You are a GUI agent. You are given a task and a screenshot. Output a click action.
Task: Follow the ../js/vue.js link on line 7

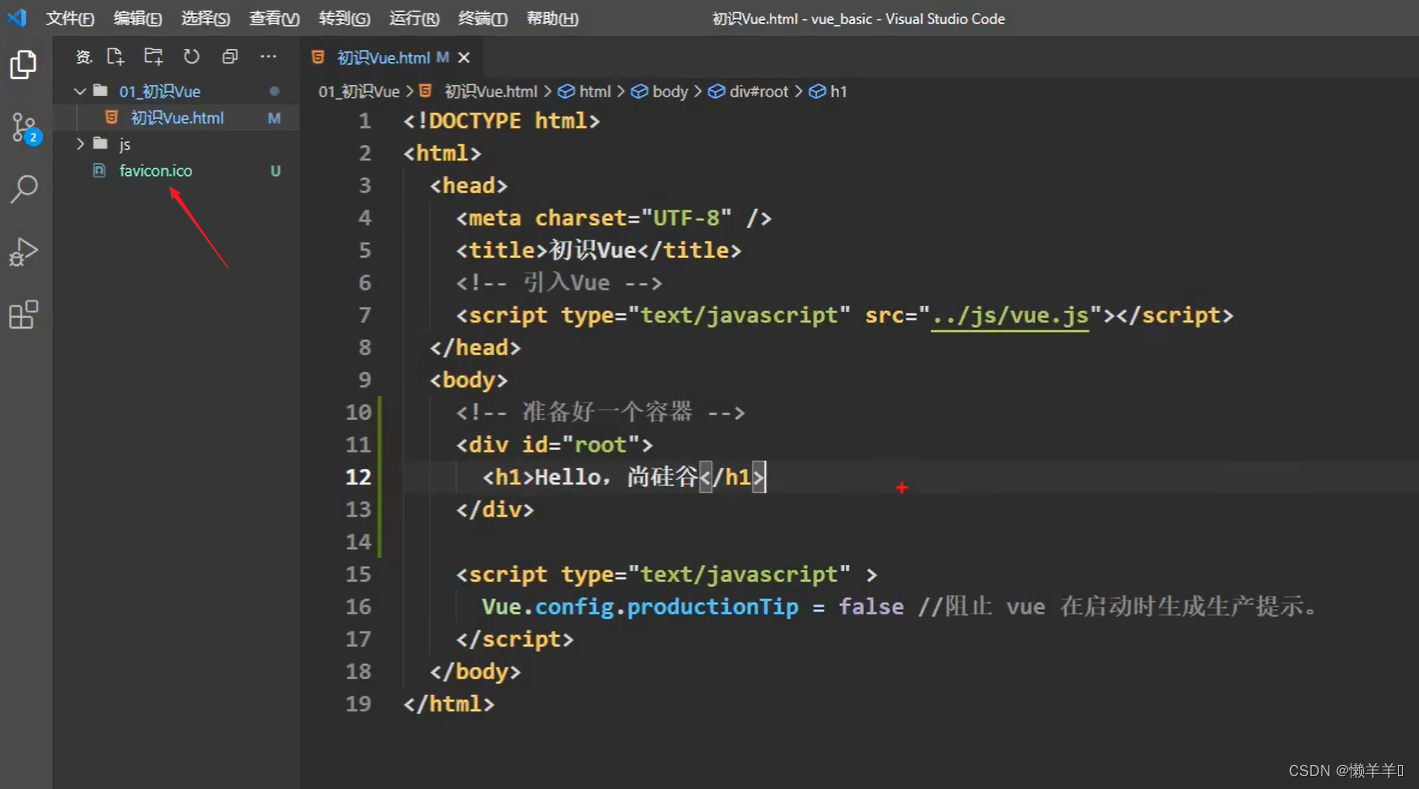click(x=1009, y=316)
